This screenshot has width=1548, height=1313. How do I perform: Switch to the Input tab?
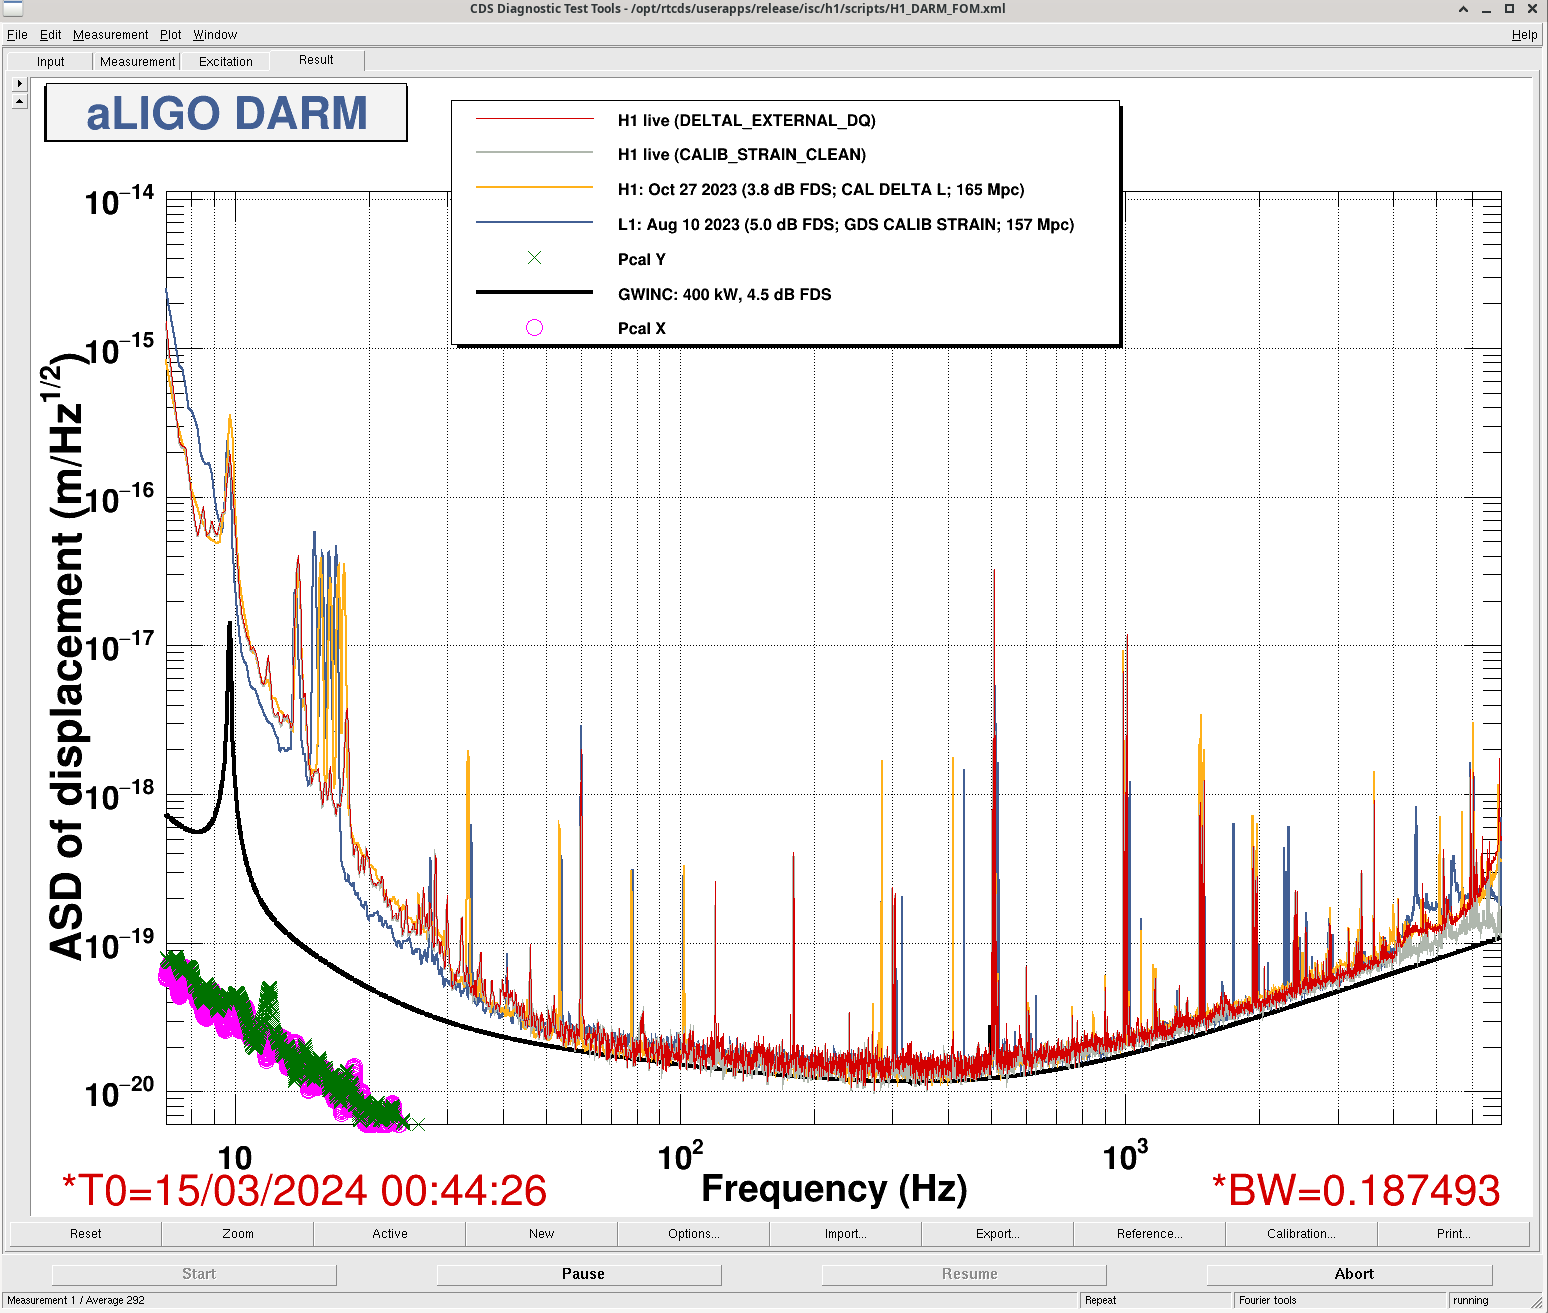50,62
